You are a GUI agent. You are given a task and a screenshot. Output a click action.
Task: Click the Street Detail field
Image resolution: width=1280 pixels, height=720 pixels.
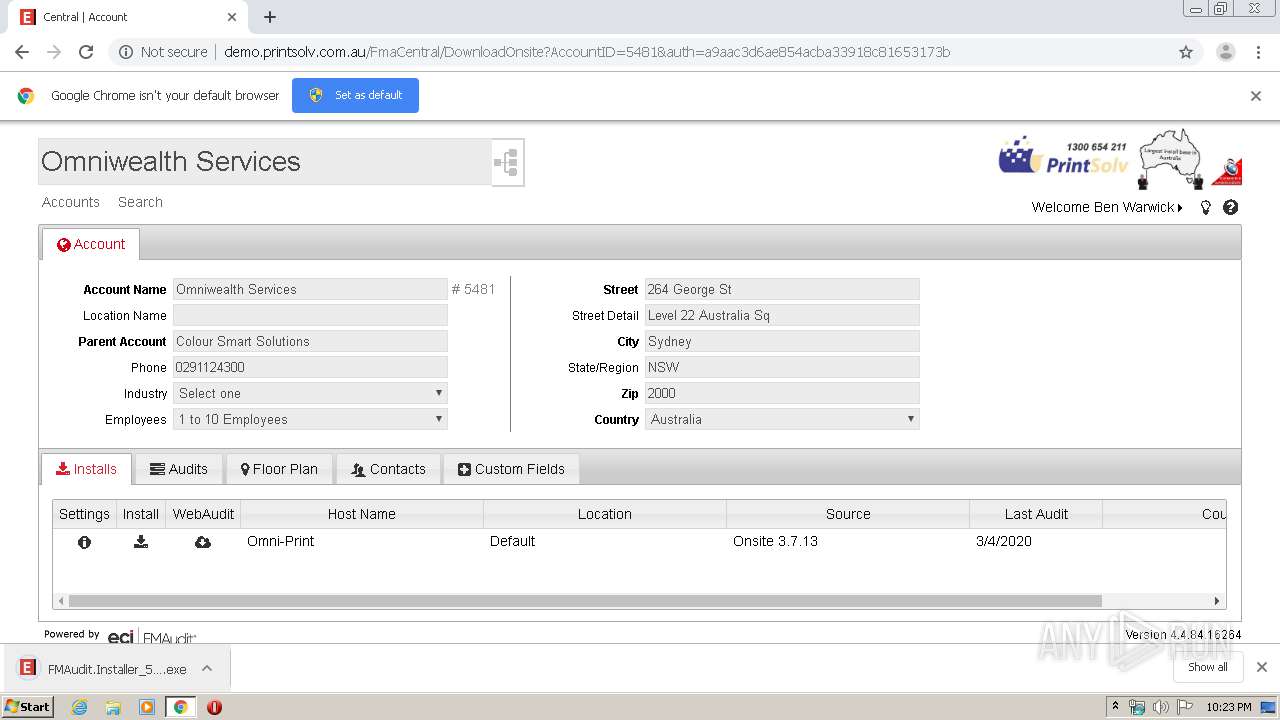point(782,315)
